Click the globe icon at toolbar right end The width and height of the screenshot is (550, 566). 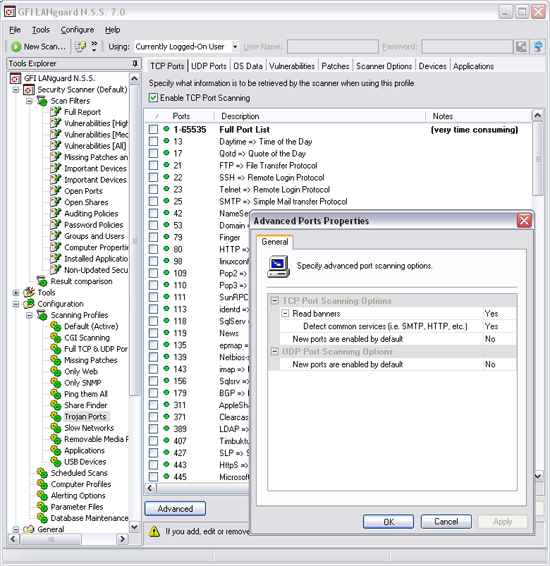click(538, 47)
